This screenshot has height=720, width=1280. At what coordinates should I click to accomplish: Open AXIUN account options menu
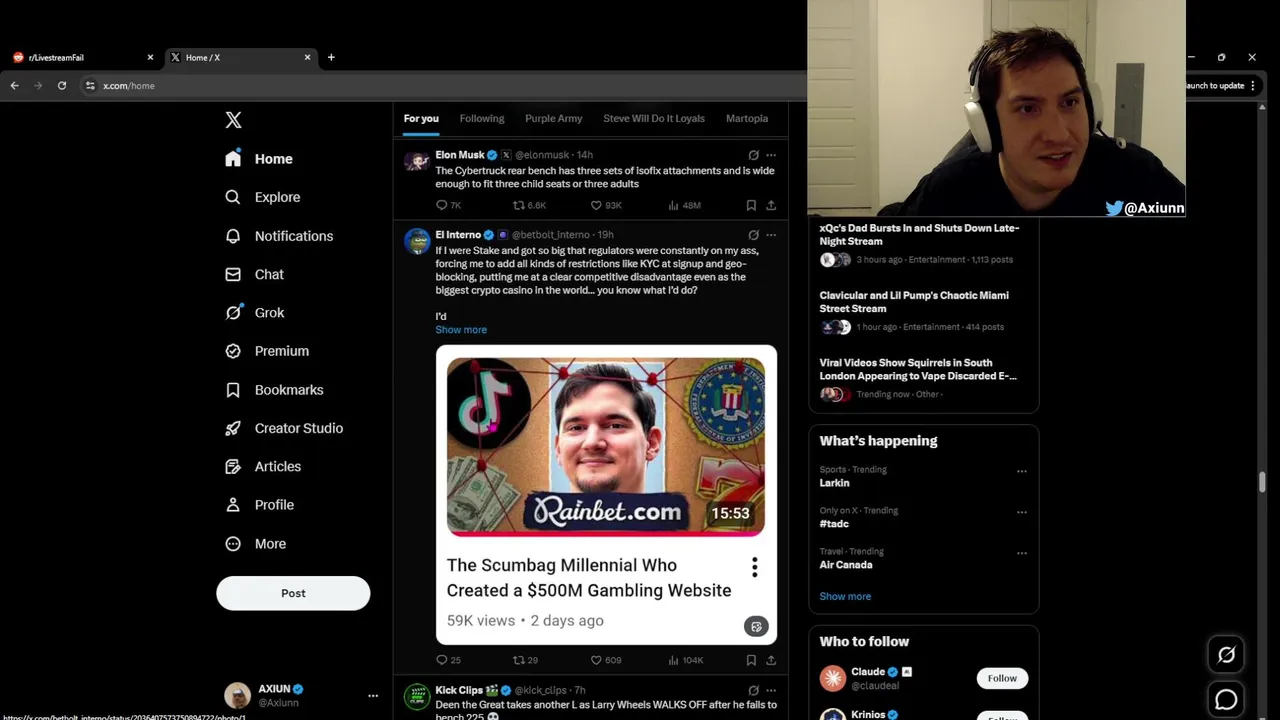tap(373, 696)
